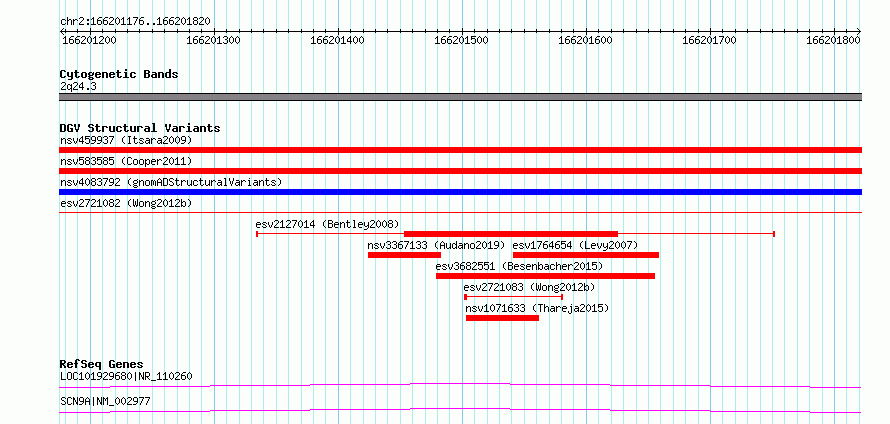Viewport: 890px width, 424px height.
Task: Click the SCN9A|NM_002977 gene label
Action: 105,401
